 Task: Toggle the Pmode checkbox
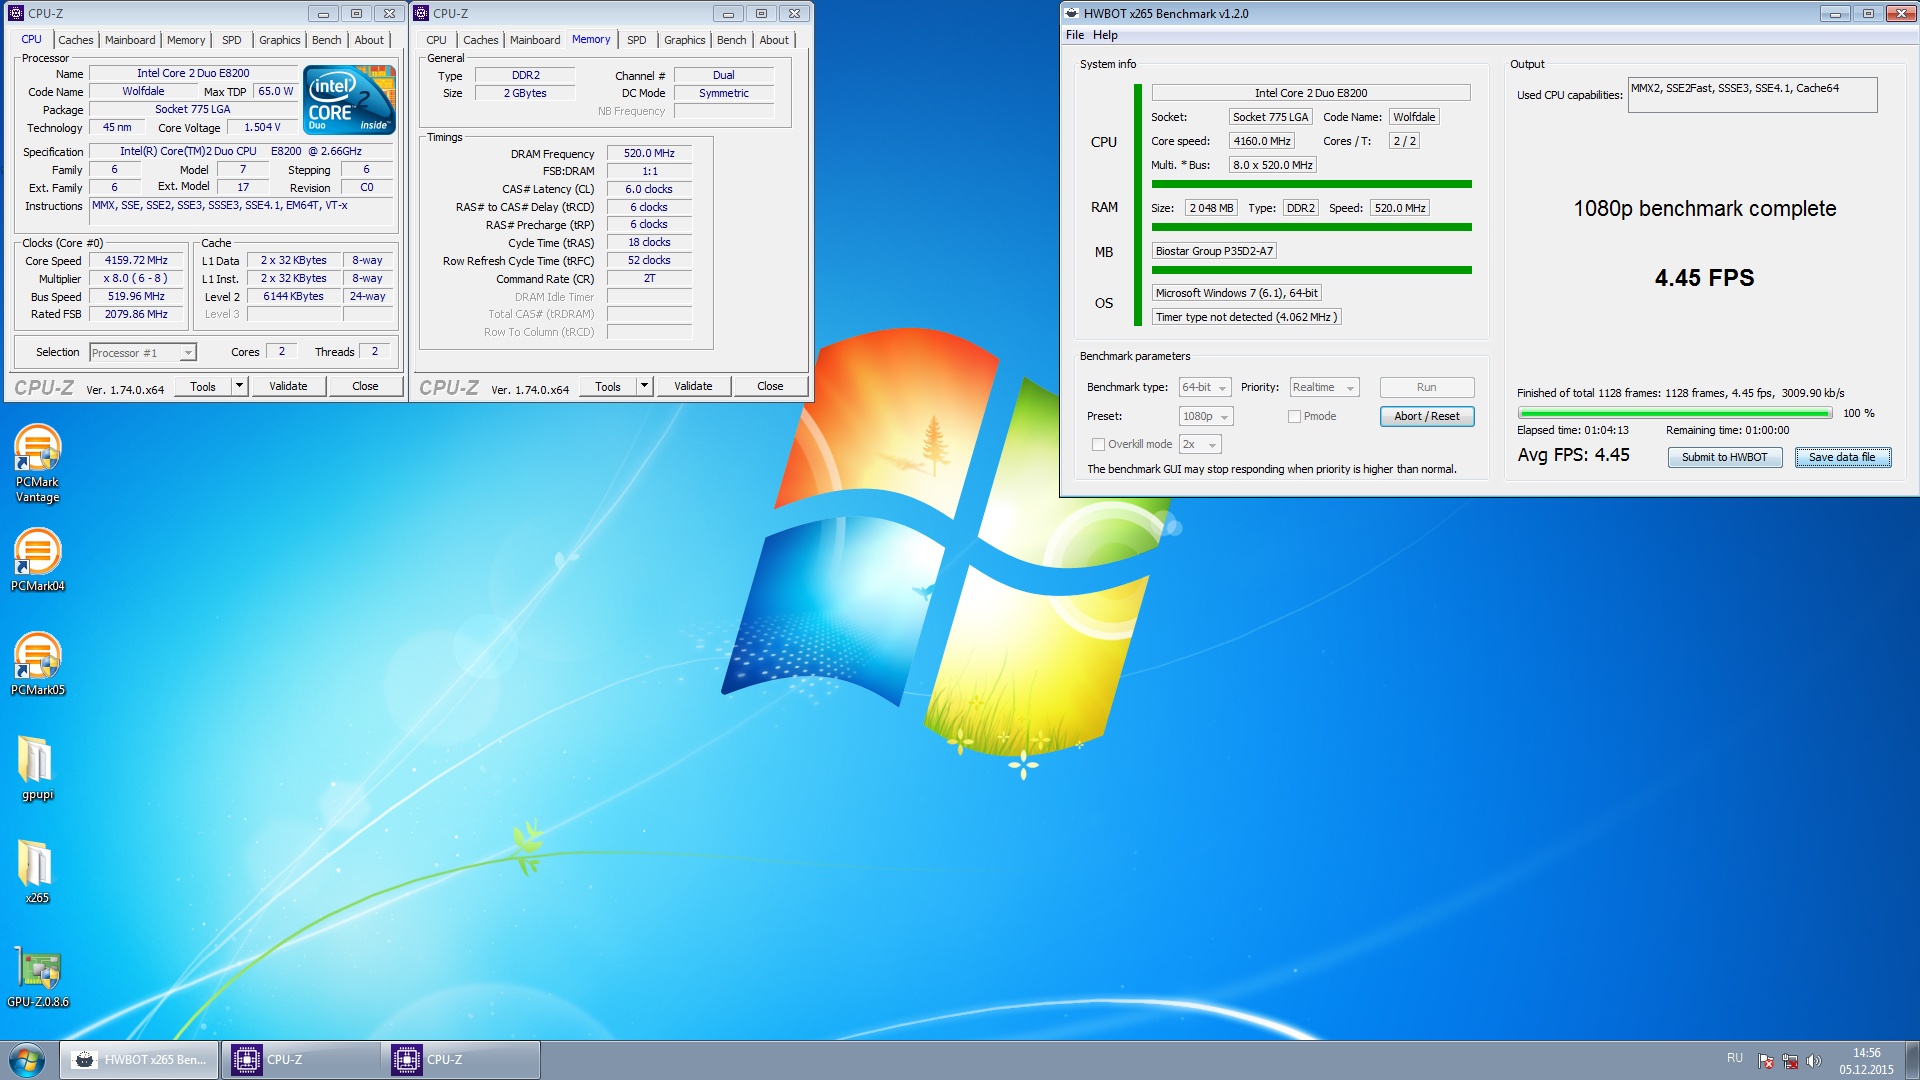(1294, 416)
